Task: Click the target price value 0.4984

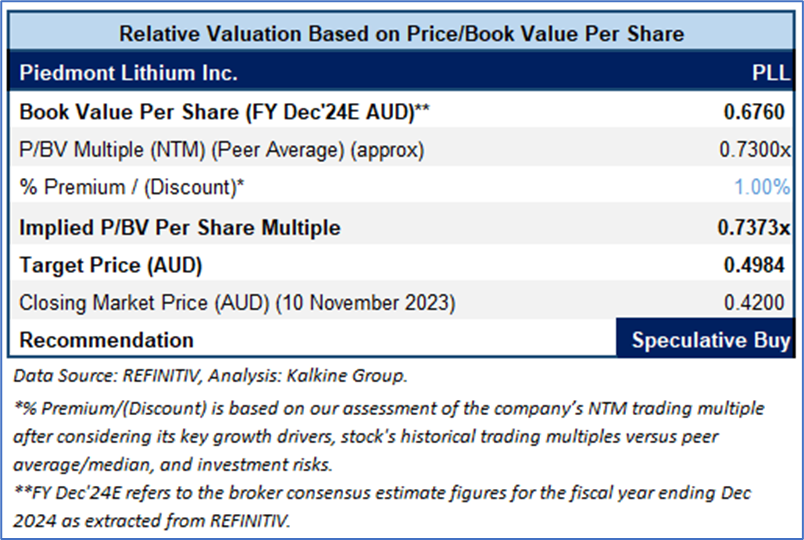Action: tap(757, 264)
